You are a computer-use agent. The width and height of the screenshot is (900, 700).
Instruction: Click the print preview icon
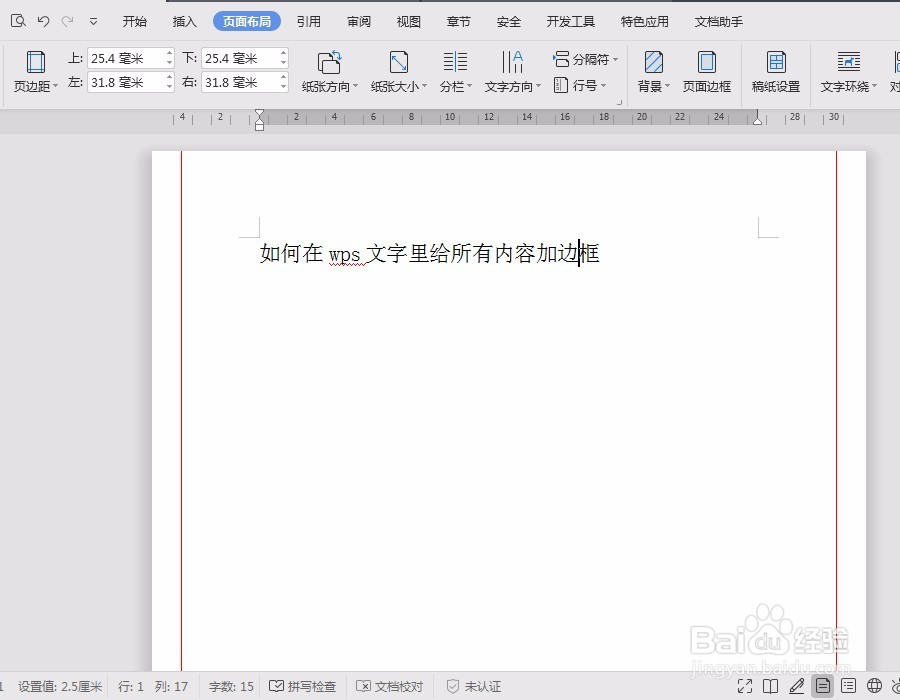[18, 21]
